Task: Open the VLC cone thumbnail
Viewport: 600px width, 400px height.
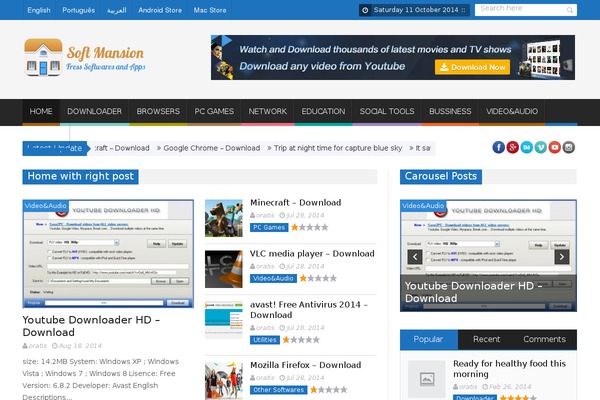Action: (223, 269)
